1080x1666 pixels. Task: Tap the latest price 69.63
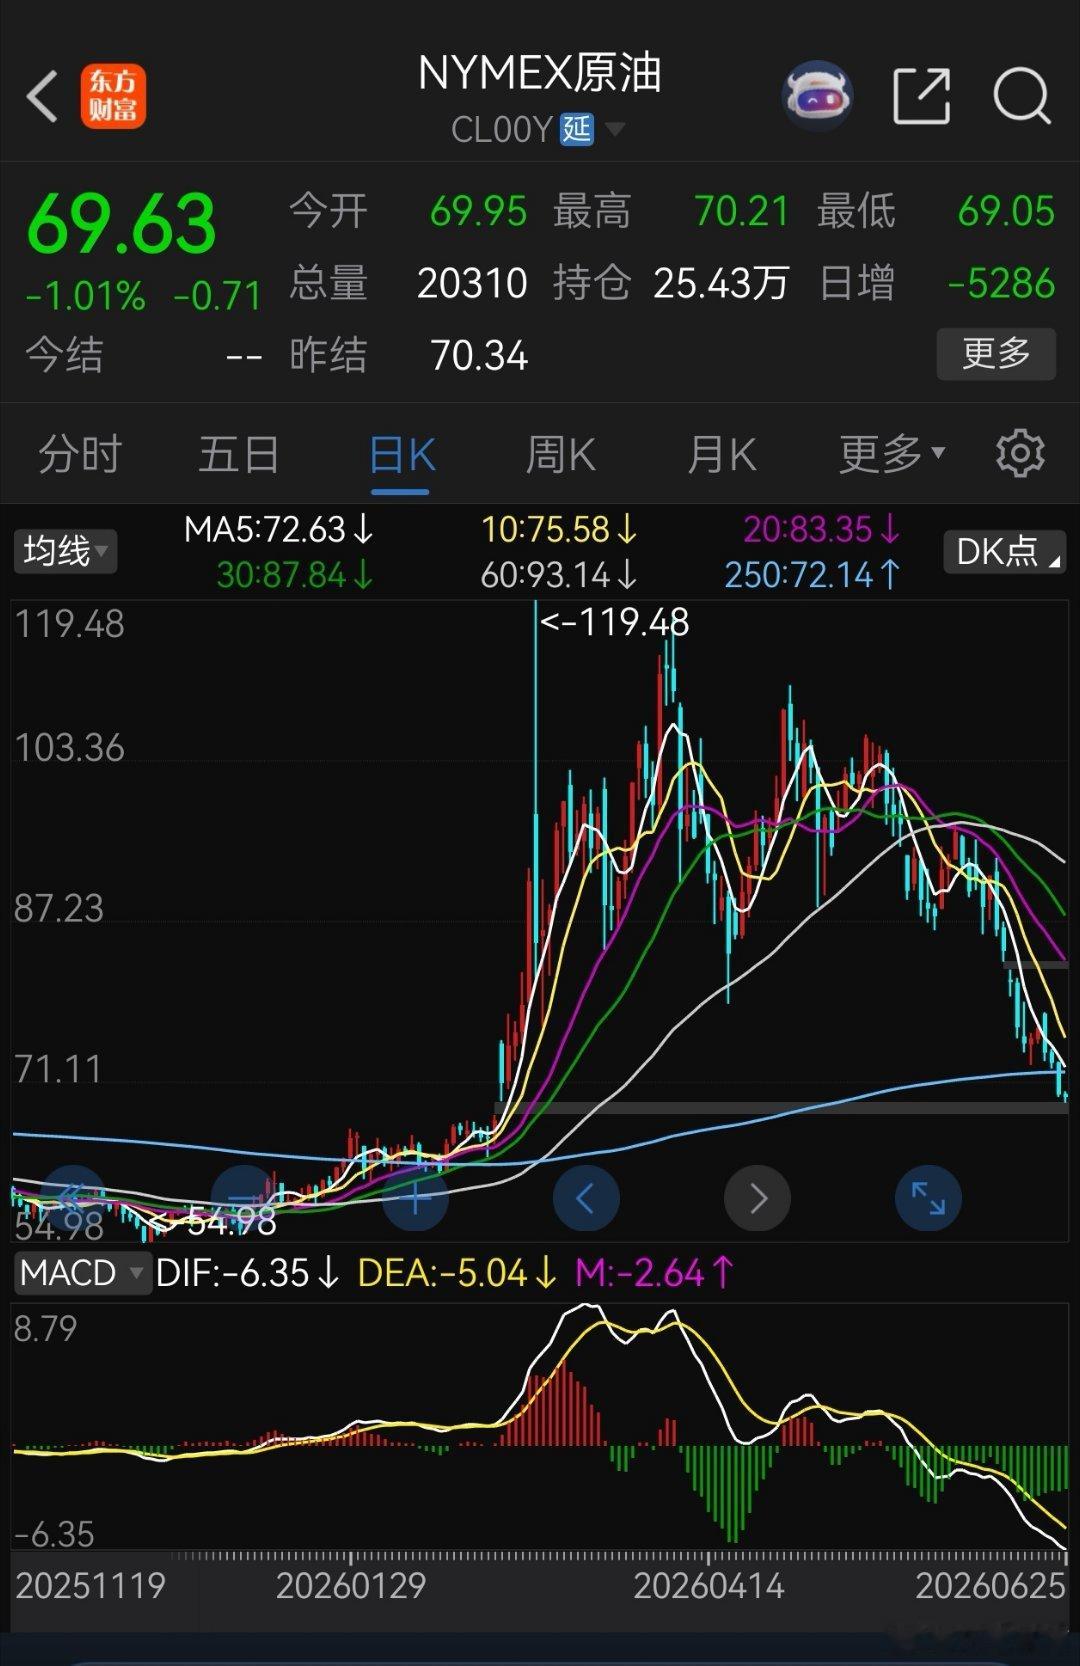[x=121, y=223]
